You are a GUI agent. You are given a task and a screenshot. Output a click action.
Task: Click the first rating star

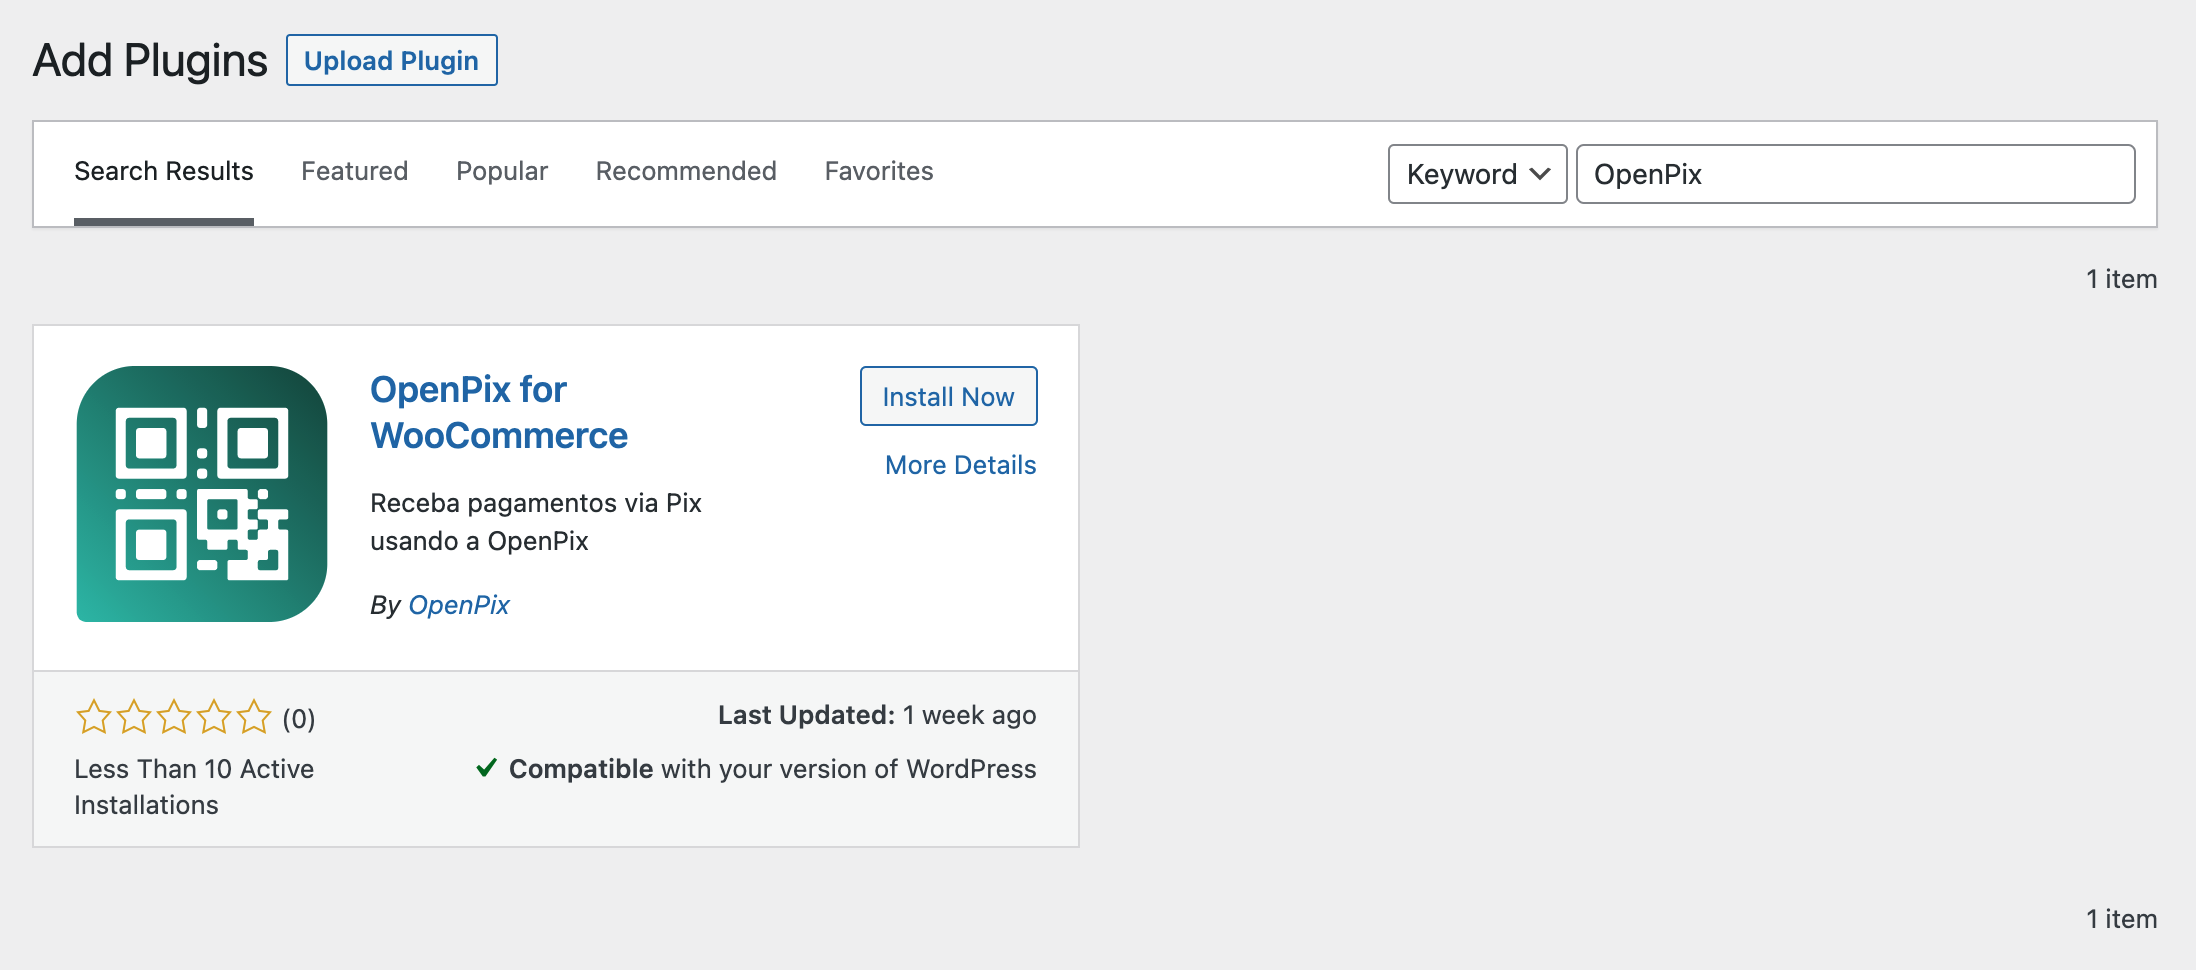click(94, 717)
